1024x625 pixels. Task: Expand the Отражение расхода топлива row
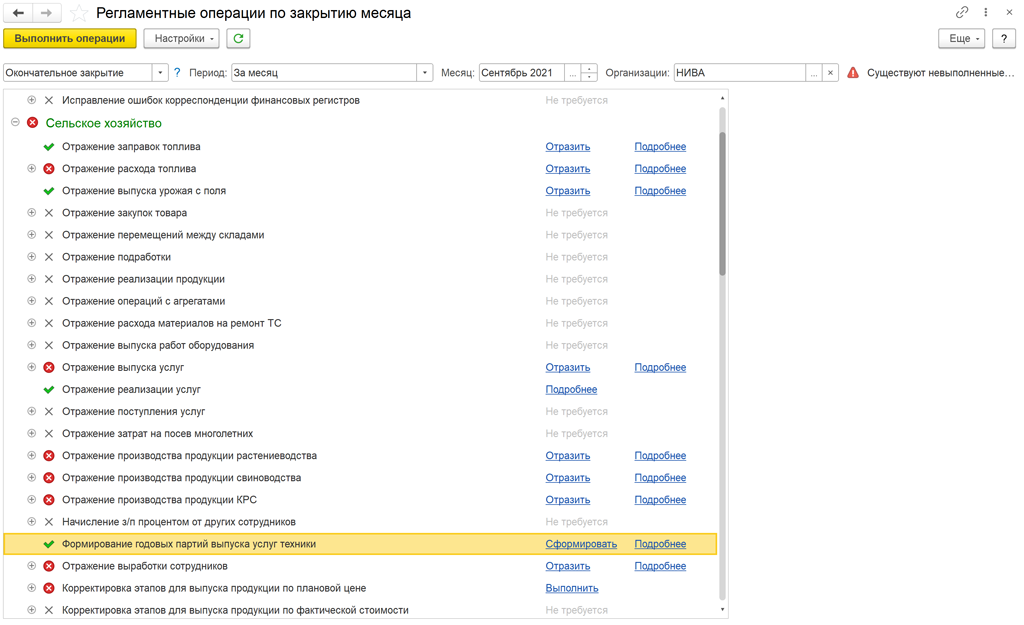coord(32,169)
